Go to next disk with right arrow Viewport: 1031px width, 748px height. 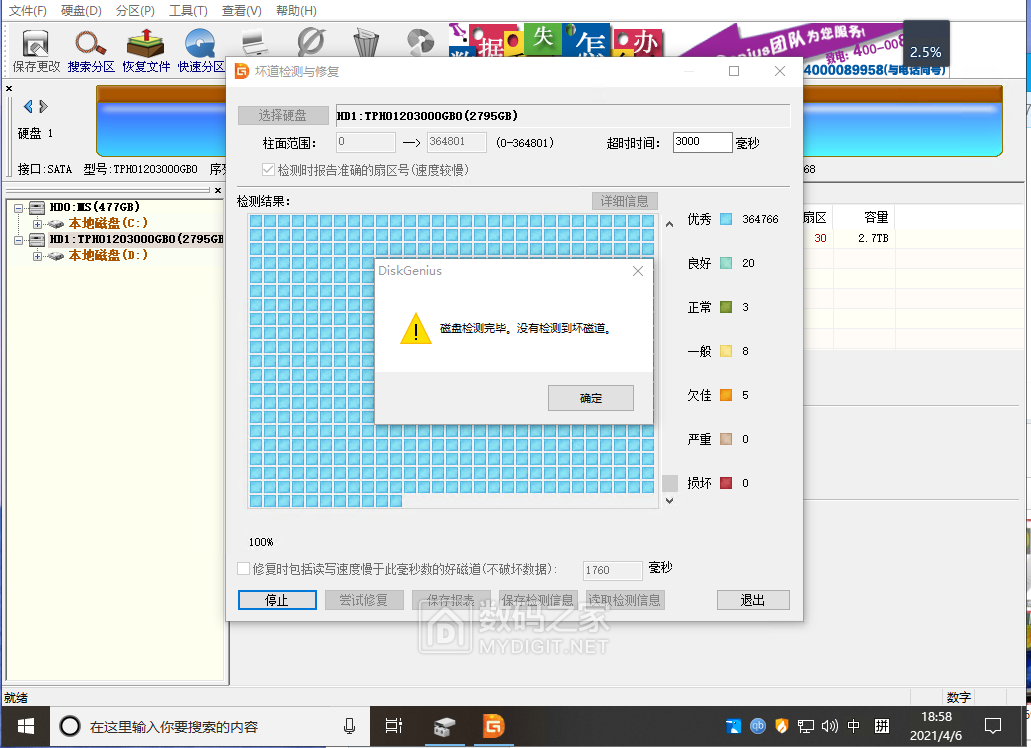(x=44, y=107)
